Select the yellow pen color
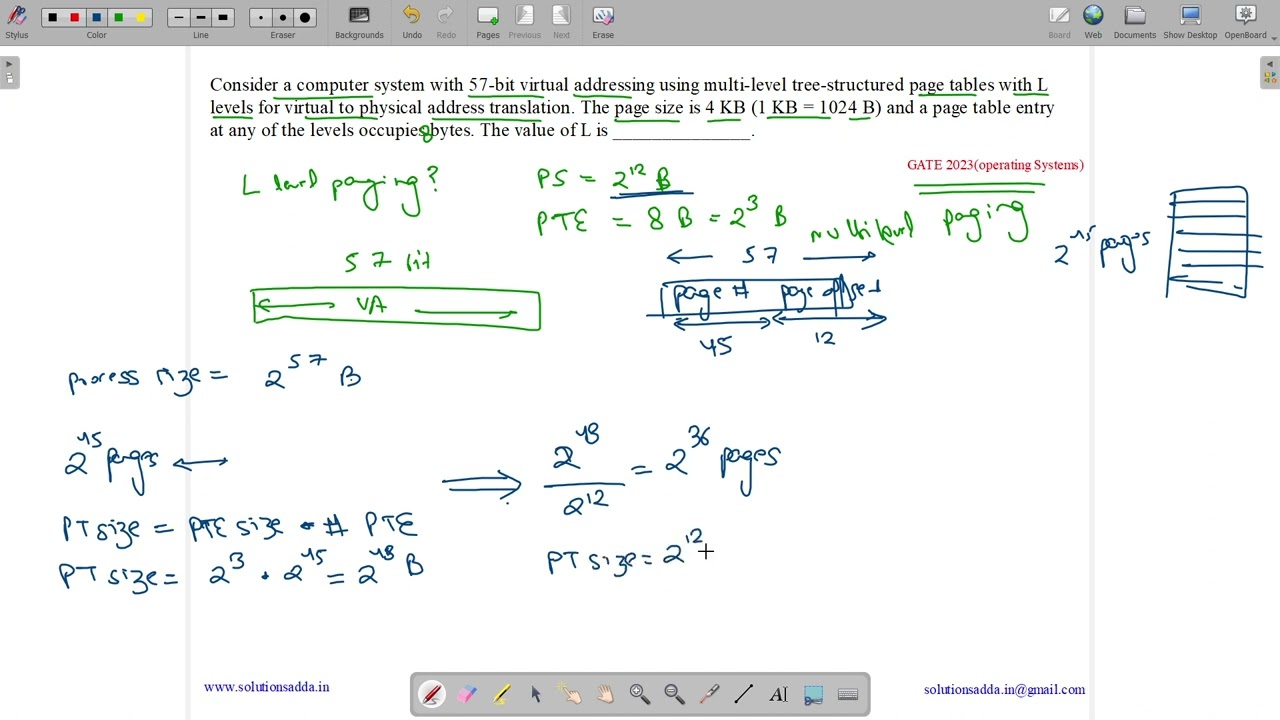The image size is (1280, 720). (140, 17)
